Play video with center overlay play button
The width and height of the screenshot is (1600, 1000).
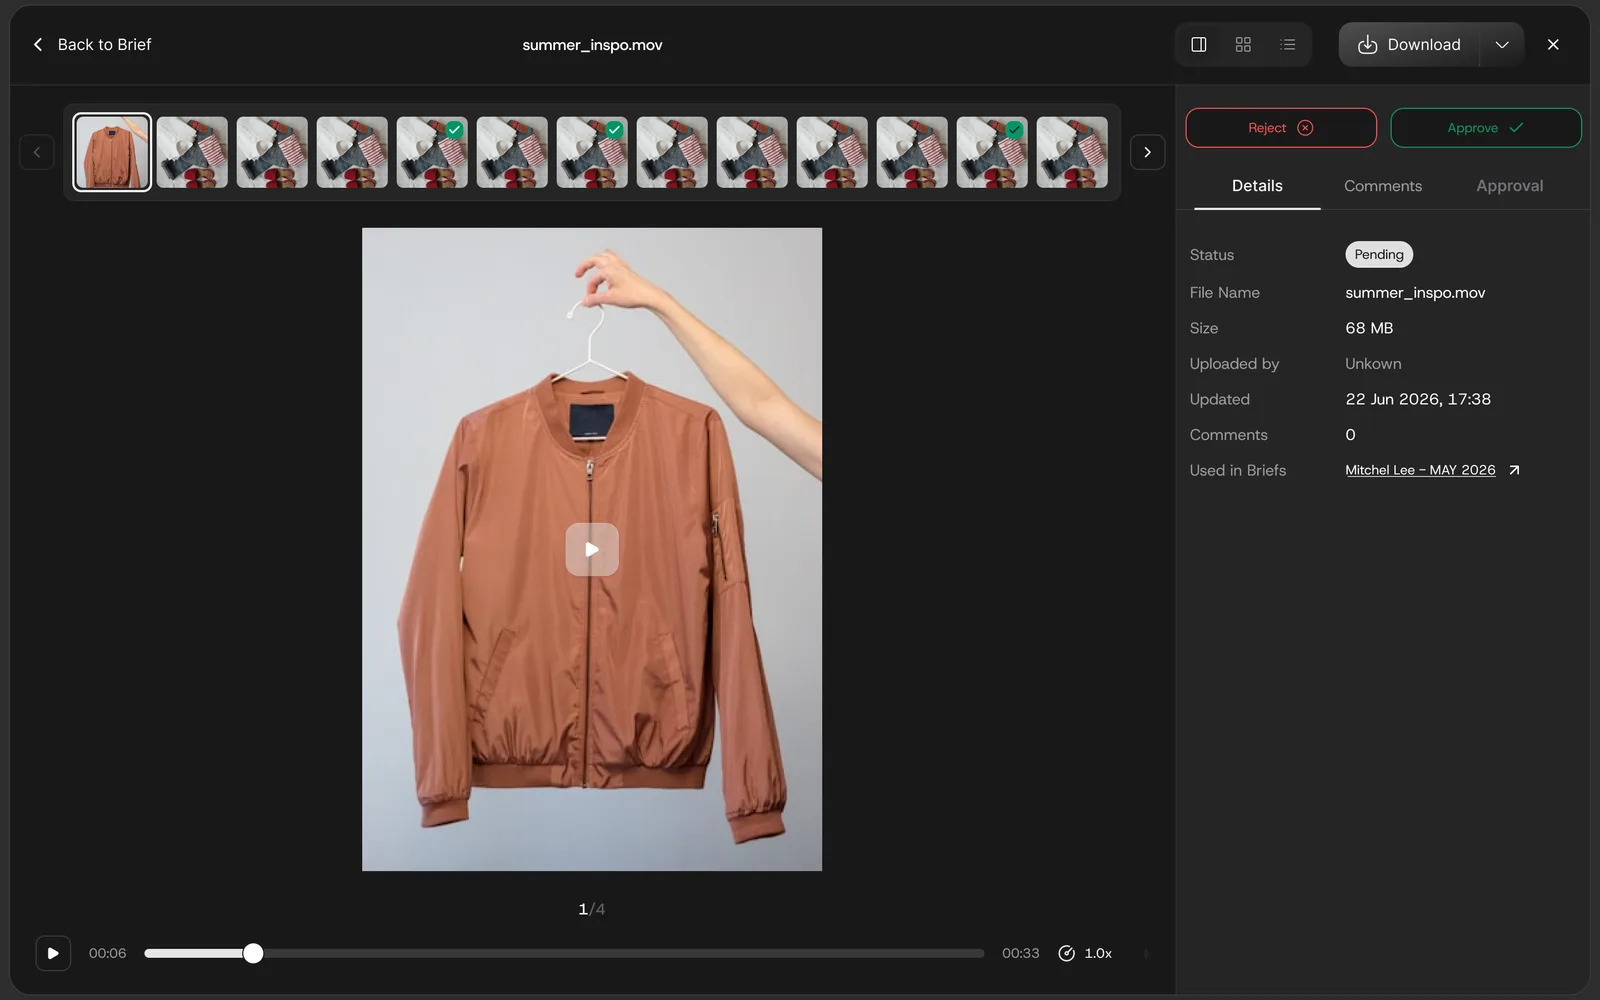[x=592, y=550]
